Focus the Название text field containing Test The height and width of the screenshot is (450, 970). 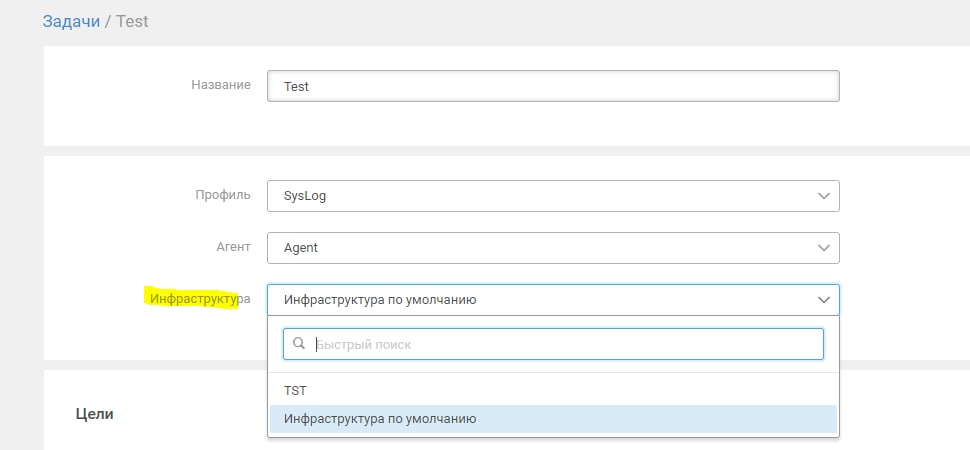[553, 86]
